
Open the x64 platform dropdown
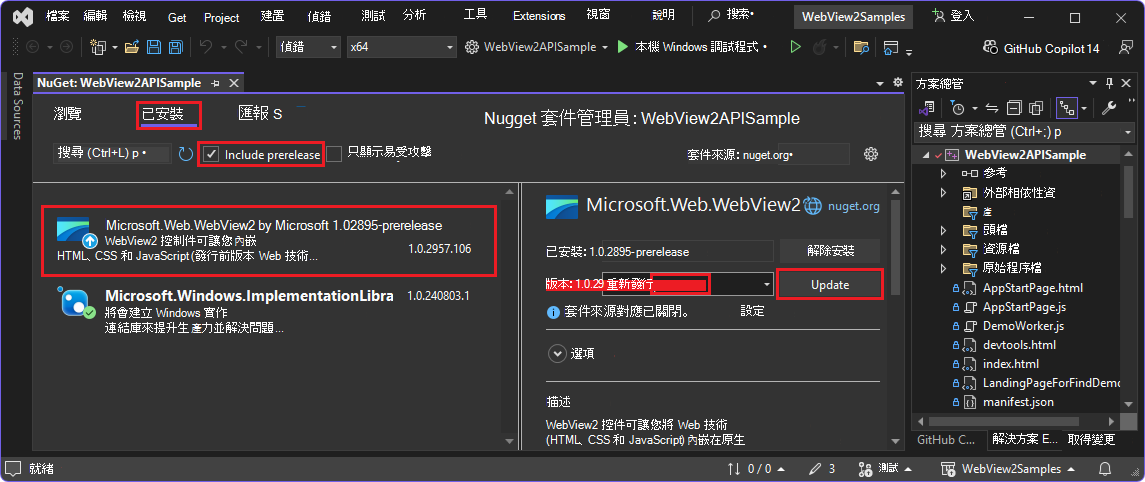tap(401, 47)
